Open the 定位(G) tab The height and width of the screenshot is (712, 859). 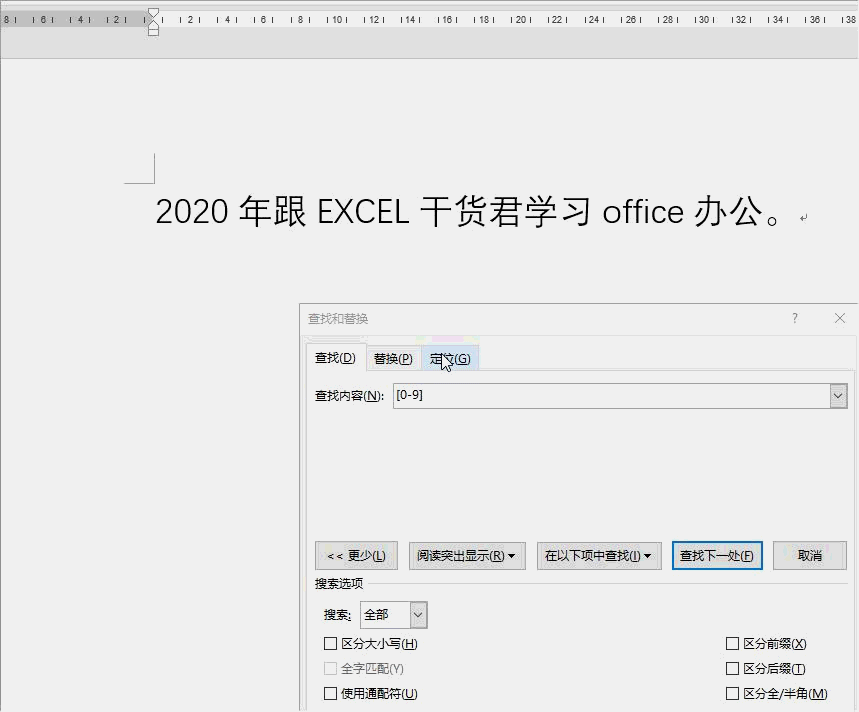click(450, 359)
